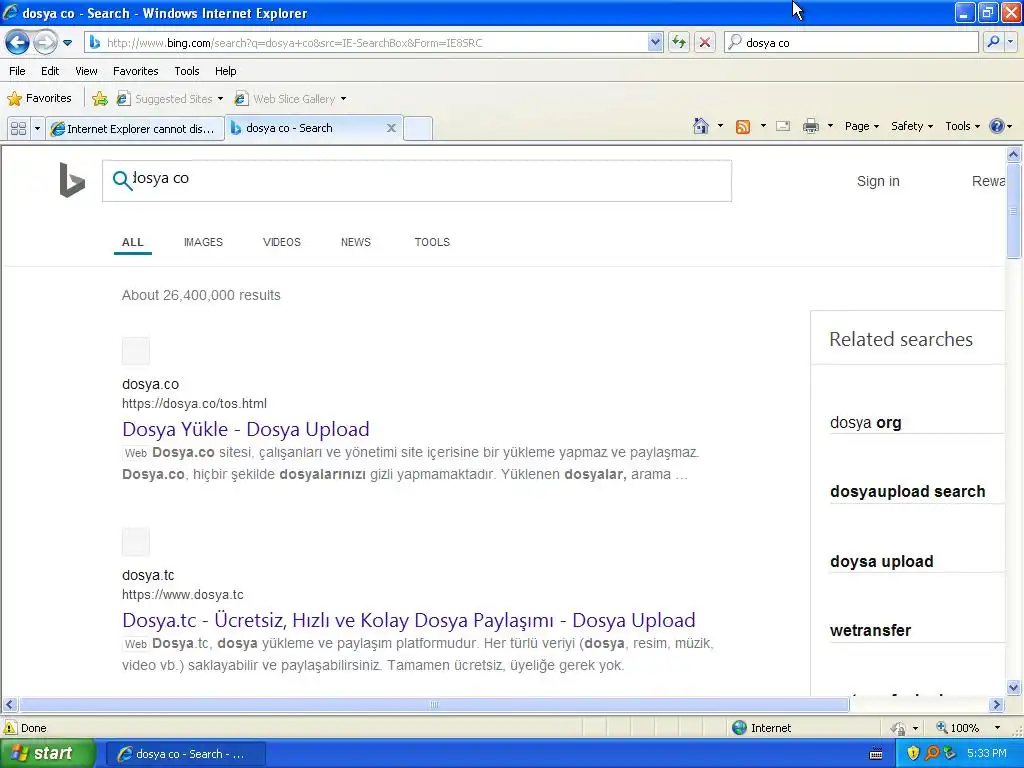Click related search dosyaupload search
The width and height of the screenshot is (1024, 768).
[x=907, y=492]
